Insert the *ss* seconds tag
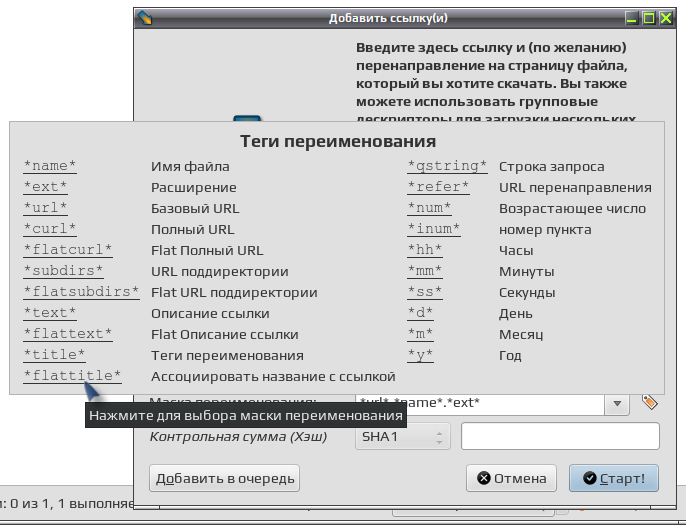The image size is (686, 525). [425, 292]
